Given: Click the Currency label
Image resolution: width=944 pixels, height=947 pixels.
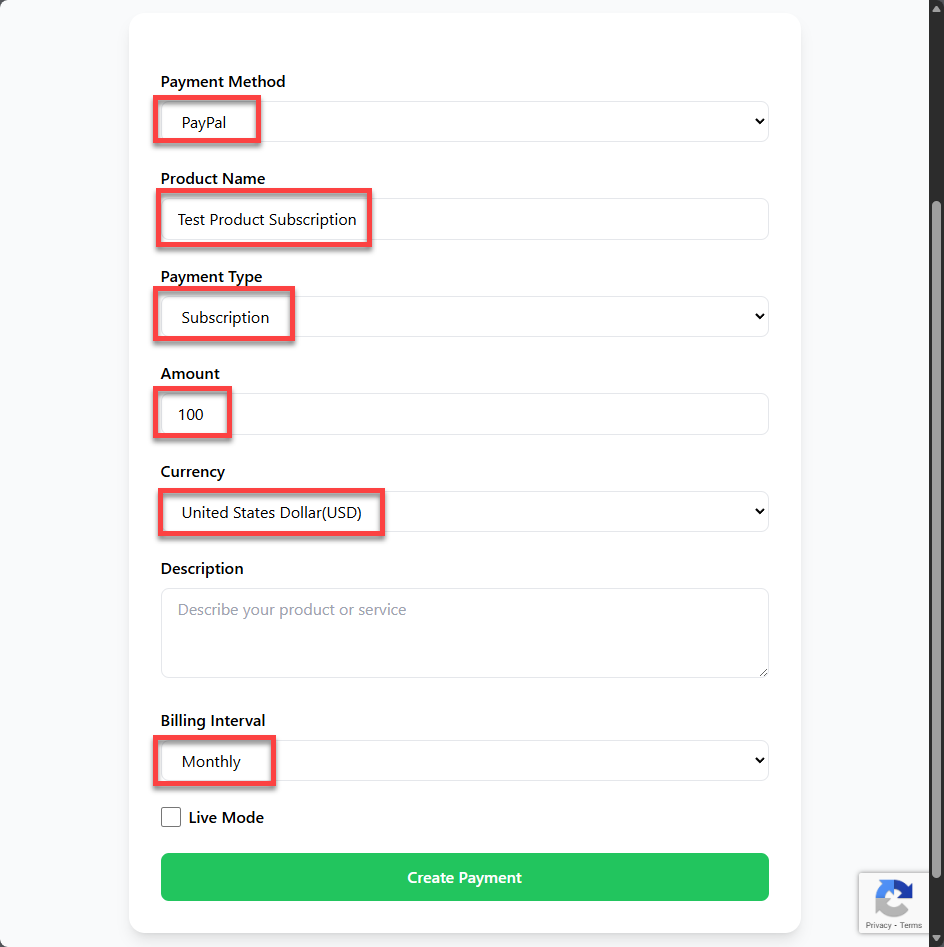Looking at the screenshot, I should click(193, 471).
